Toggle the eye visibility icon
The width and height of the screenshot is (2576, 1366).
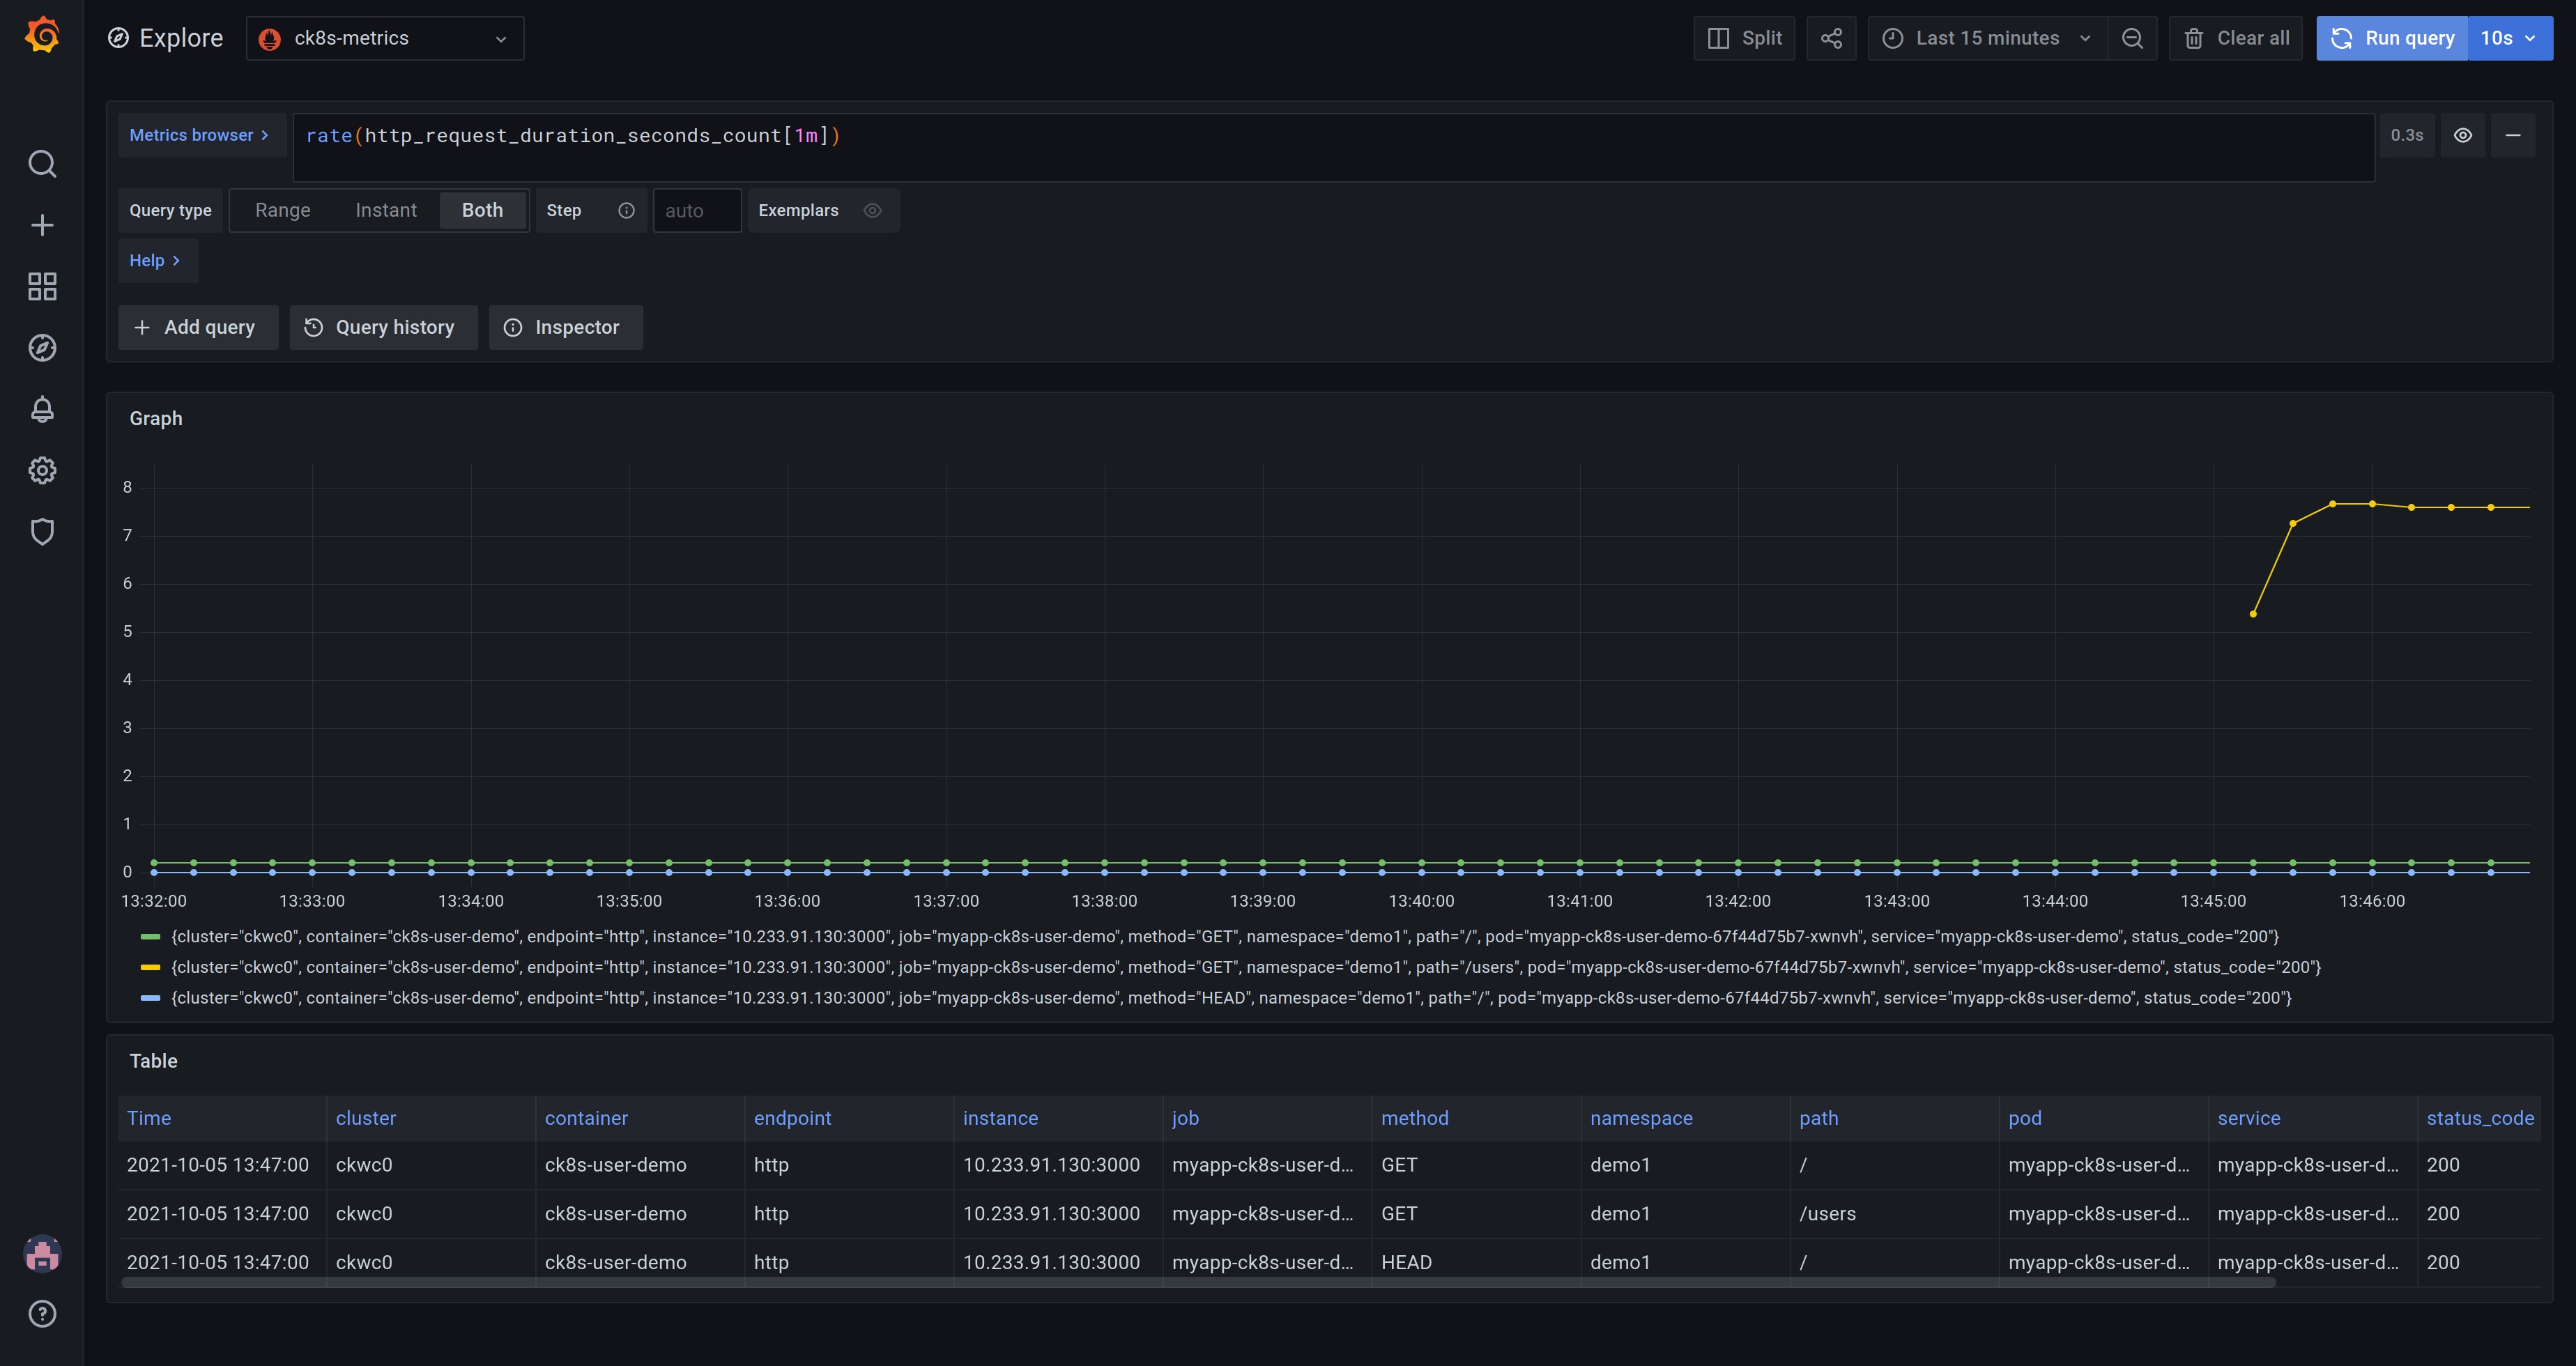2462,135
